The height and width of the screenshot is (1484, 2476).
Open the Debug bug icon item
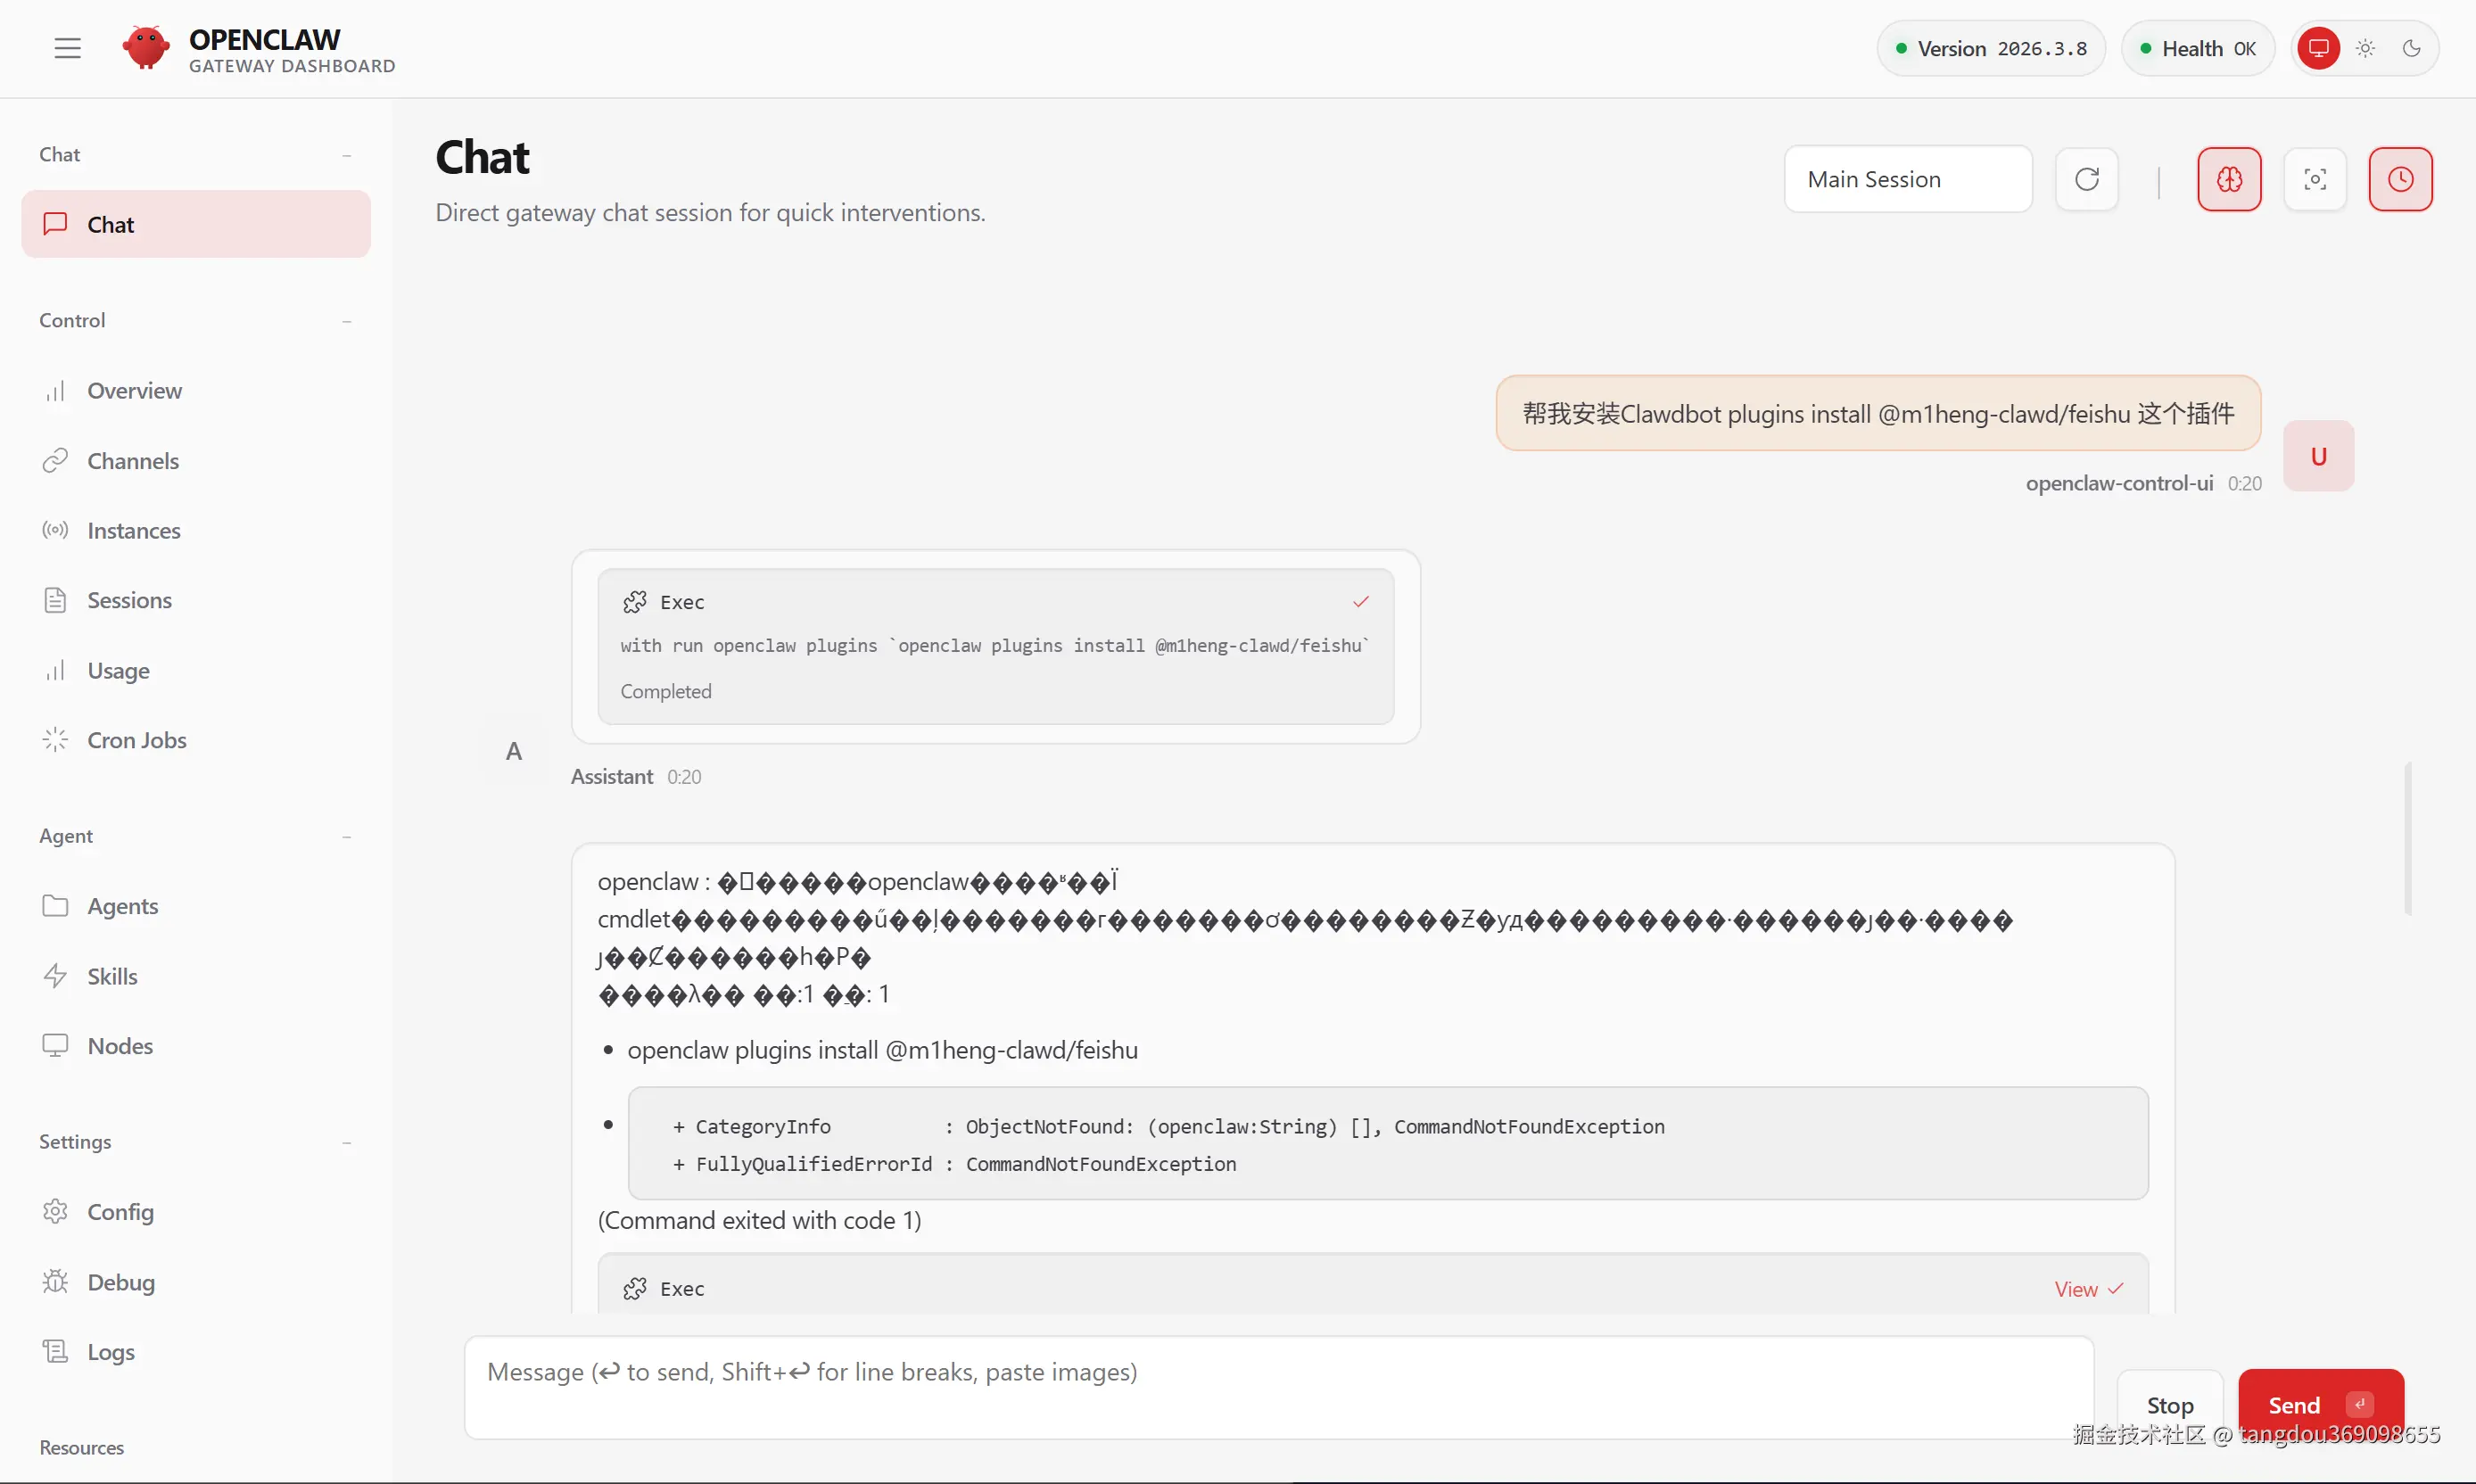pyautogui.click(x=120, y=1282)
